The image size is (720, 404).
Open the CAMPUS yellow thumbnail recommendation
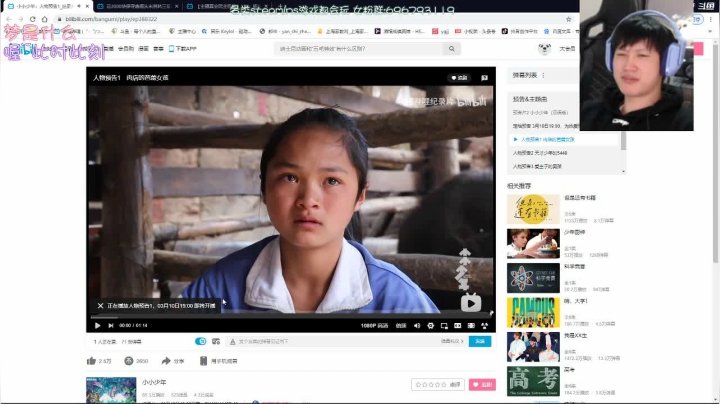click(533, 313)
